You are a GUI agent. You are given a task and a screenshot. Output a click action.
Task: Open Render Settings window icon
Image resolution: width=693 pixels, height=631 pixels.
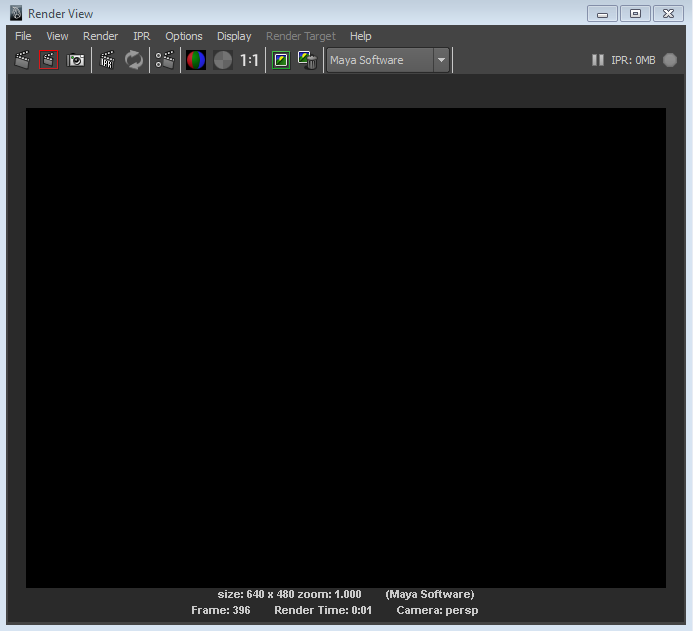pos(165,60)
